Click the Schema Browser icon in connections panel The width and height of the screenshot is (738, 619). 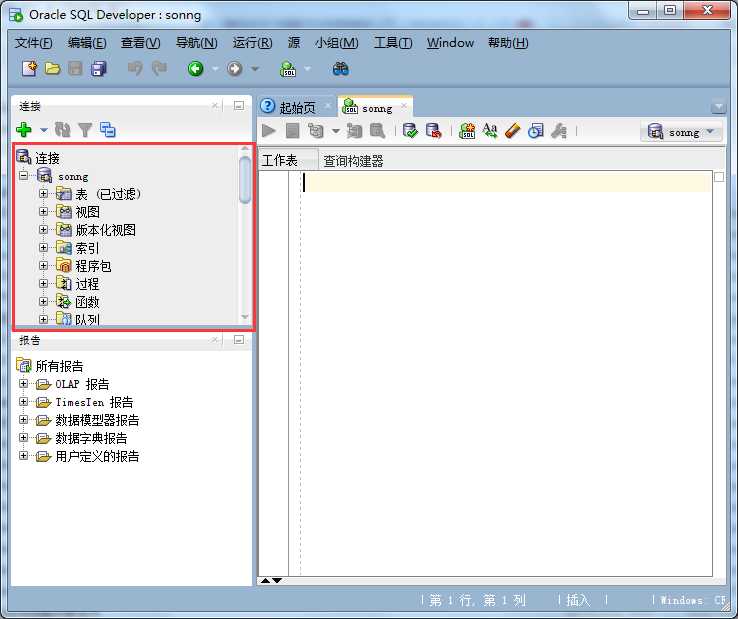108,129
